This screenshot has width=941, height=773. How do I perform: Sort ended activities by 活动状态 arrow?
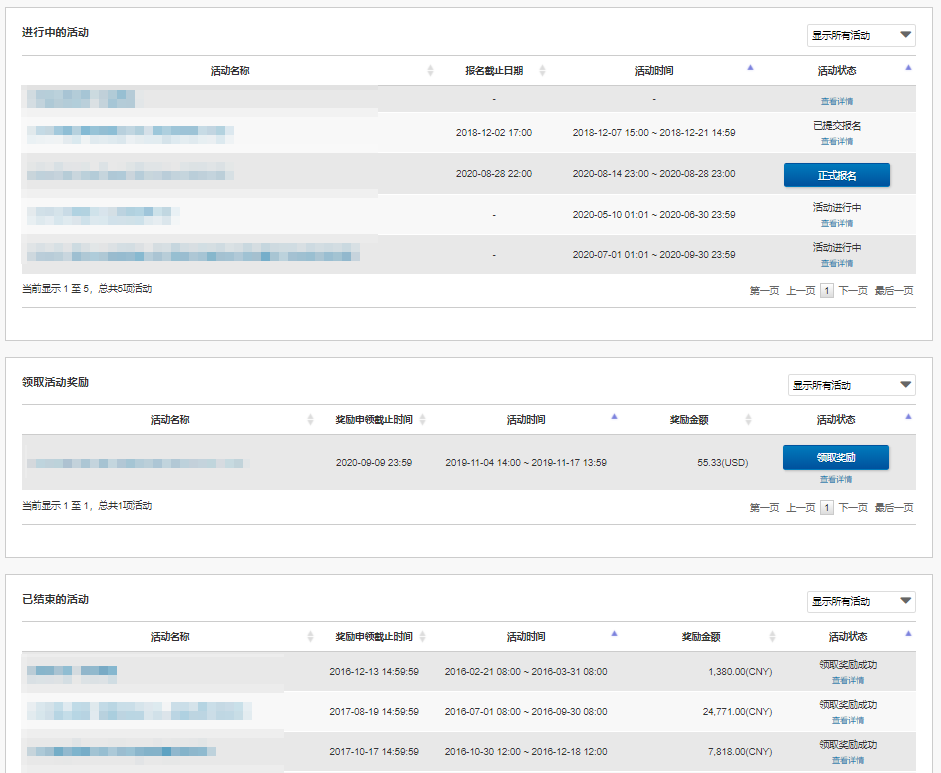coord(908,634)
